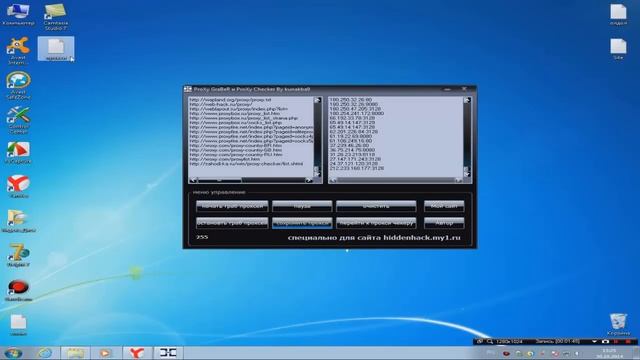Open Windows Media Player from the taskbar
Image resolution: width=640 pixels, height=360 pixels.
click(x=105, y=353)
